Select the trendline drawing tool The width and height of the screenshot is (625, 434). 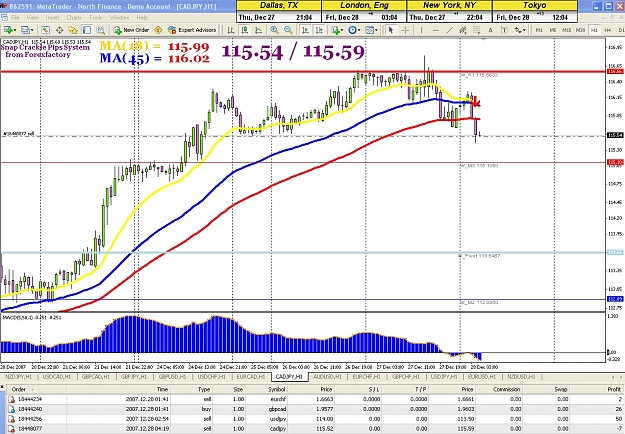[449, 30]
